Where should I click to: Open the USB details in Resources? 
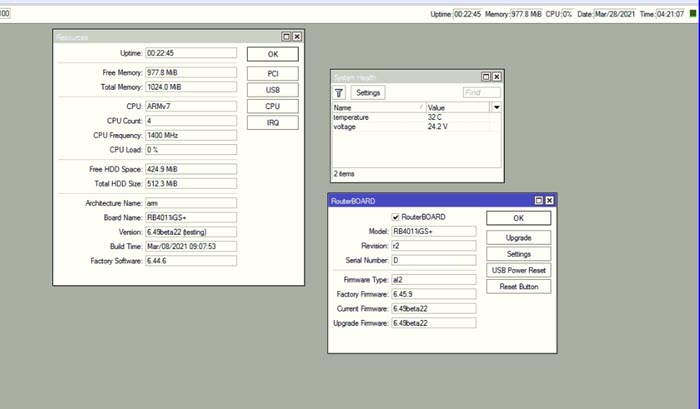tap(272, 90)
